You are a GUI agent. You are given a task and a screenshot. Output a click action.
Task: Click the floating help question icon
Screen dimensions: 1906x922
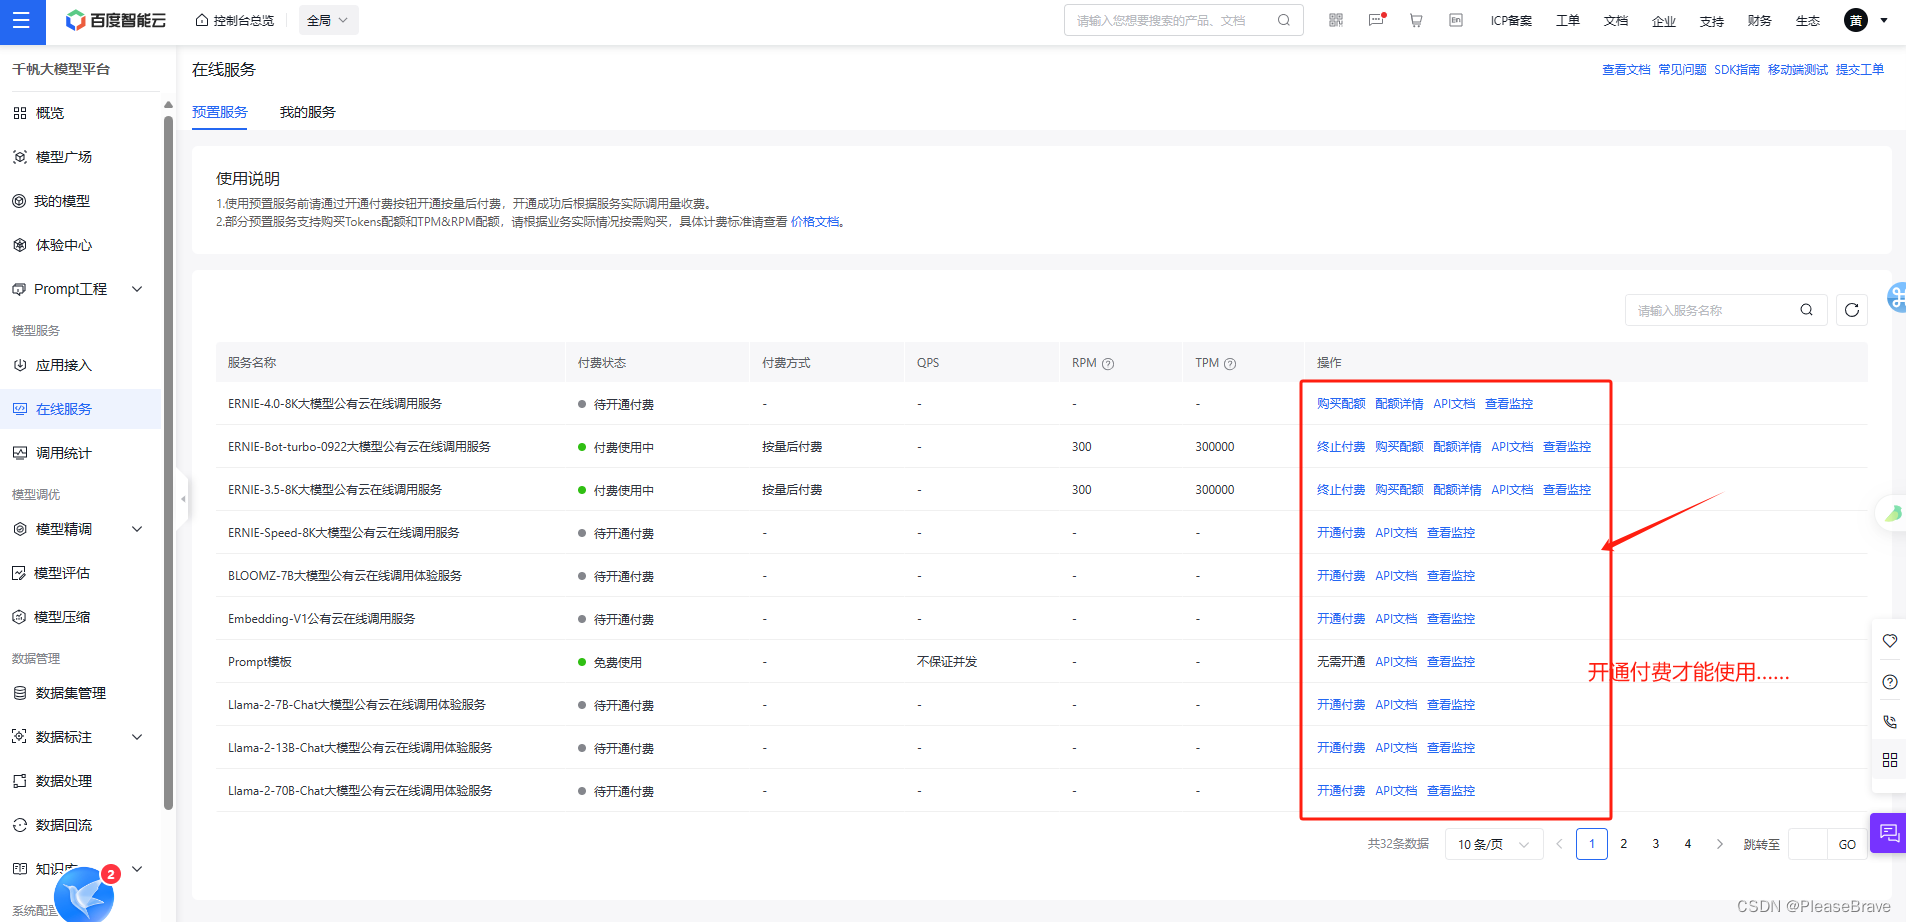1889,682
